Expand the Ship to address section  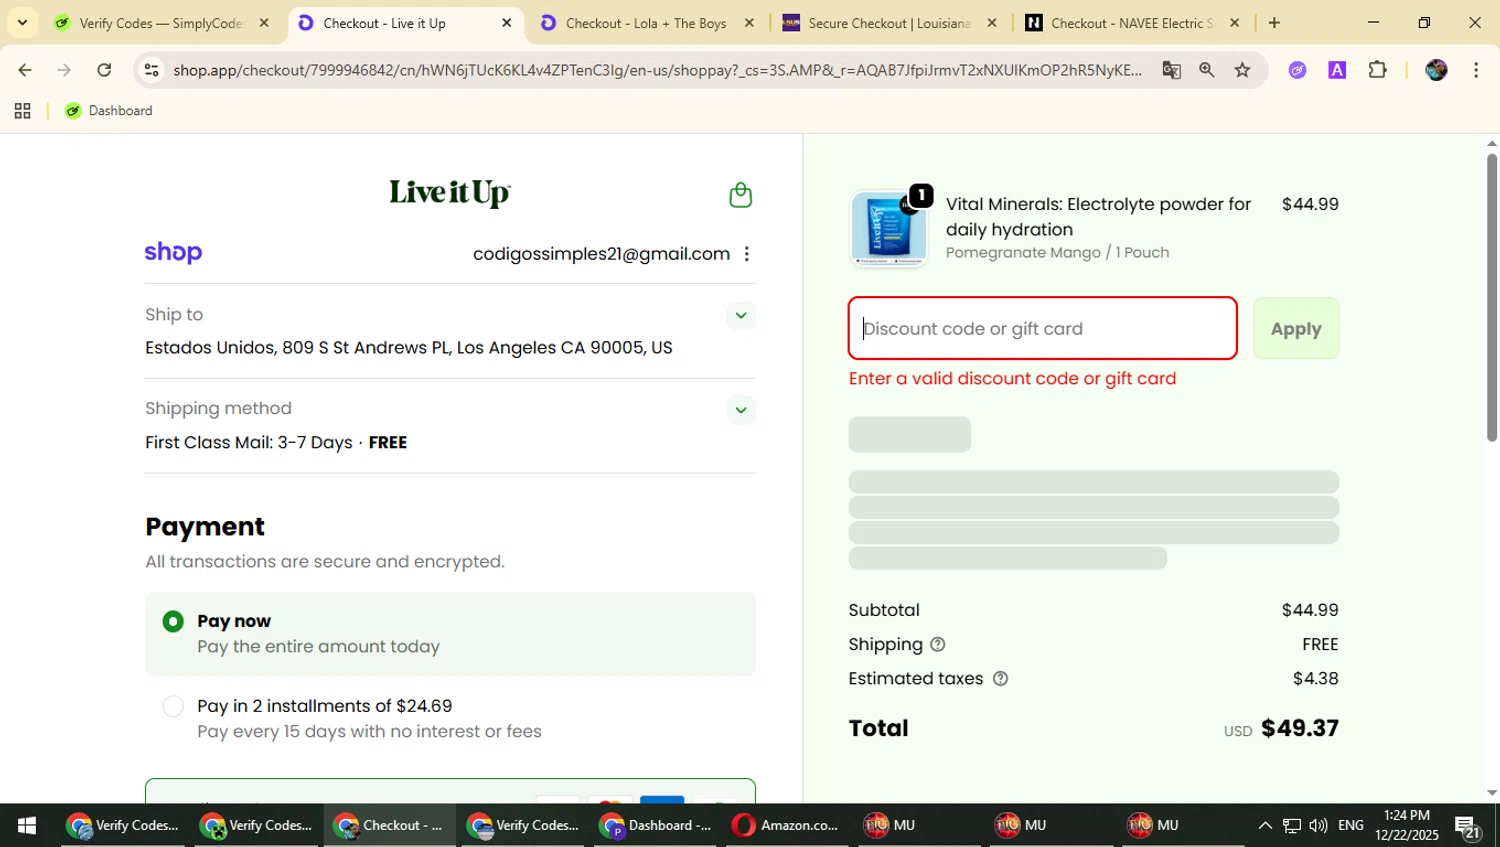(740, 316)
